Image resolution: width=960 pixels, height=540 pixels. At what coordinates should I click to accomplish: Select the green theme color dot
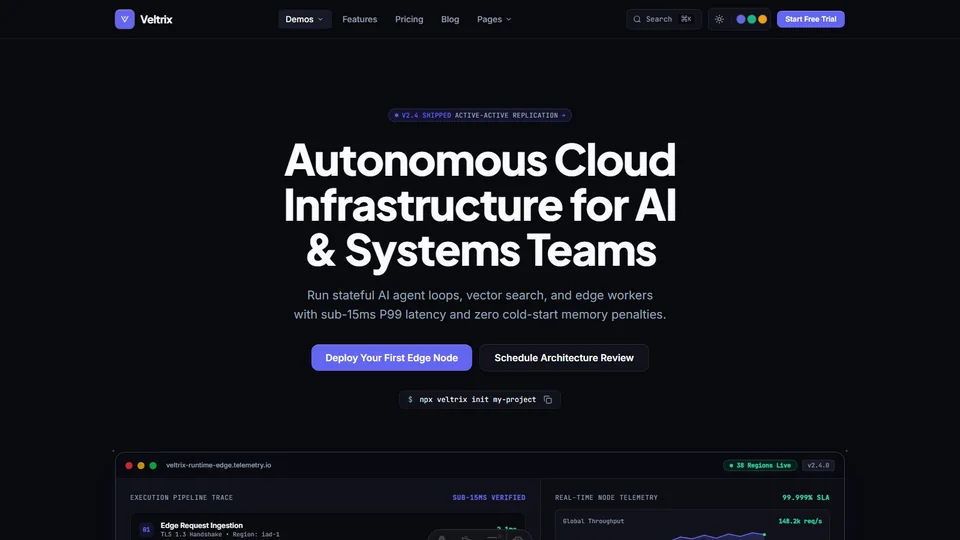click(752, 19)
